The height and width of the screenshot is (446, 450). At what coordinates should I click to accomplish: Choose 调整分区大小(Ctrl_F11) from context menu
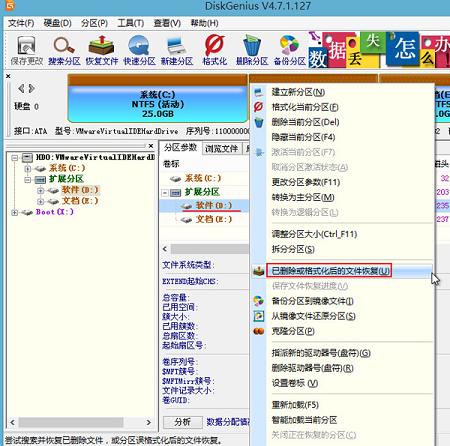coord(343,234)
